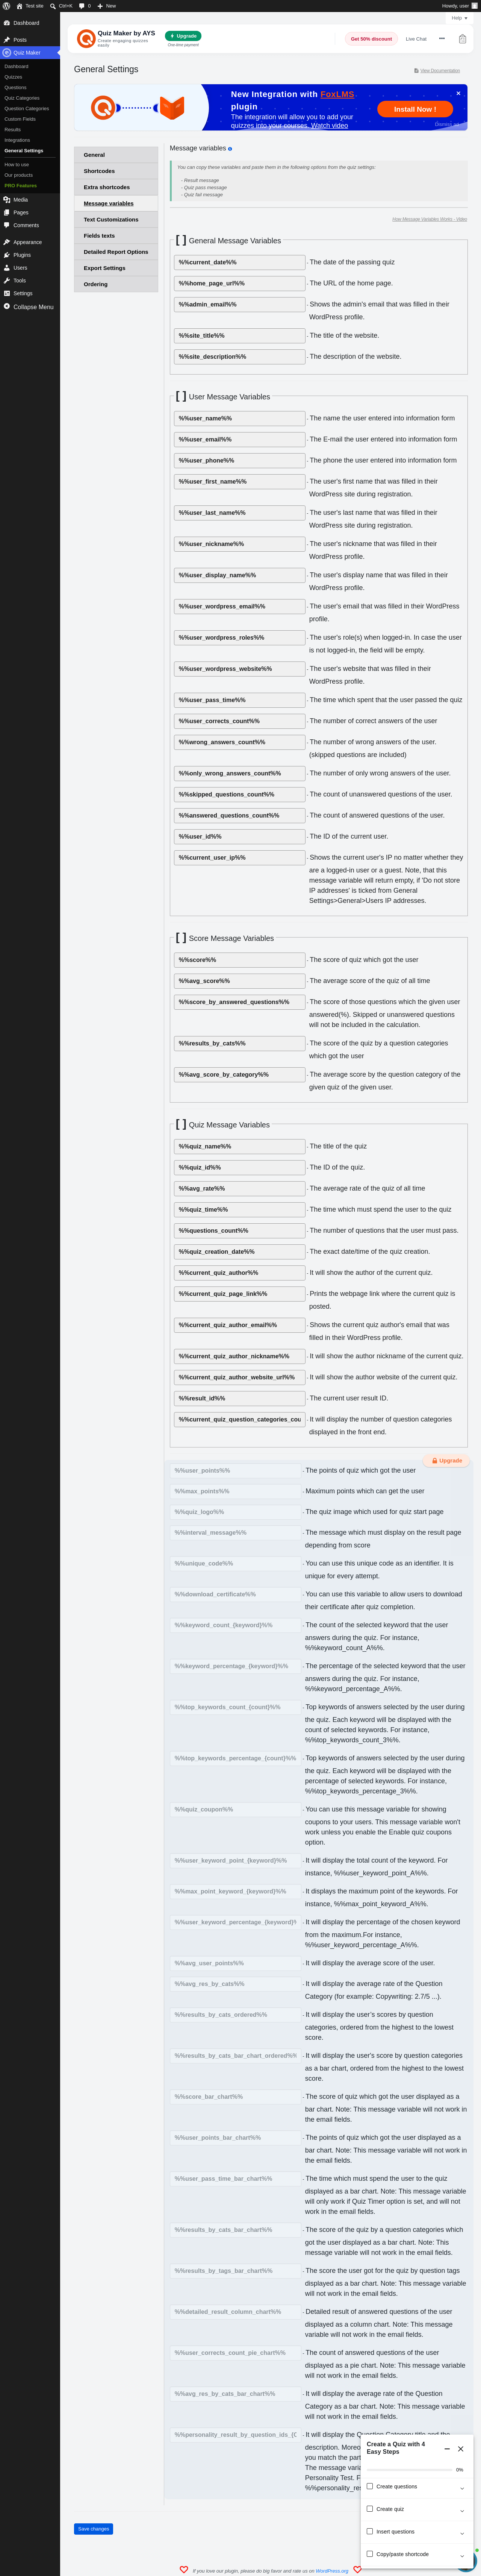Image resolution: width=481 pixels, height=2576 pixels.
Task: Check the Create questions checkbox
Action: tap(370, 2486)
